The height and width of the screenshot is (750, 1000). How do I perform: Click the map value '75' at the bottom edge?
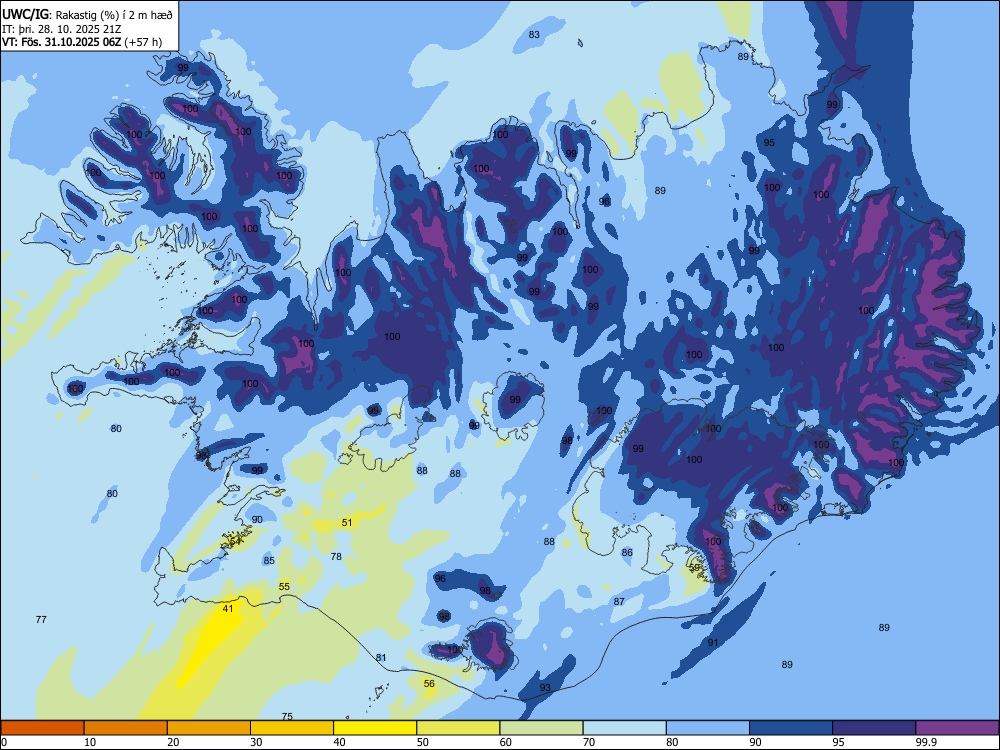click(287, 717)
